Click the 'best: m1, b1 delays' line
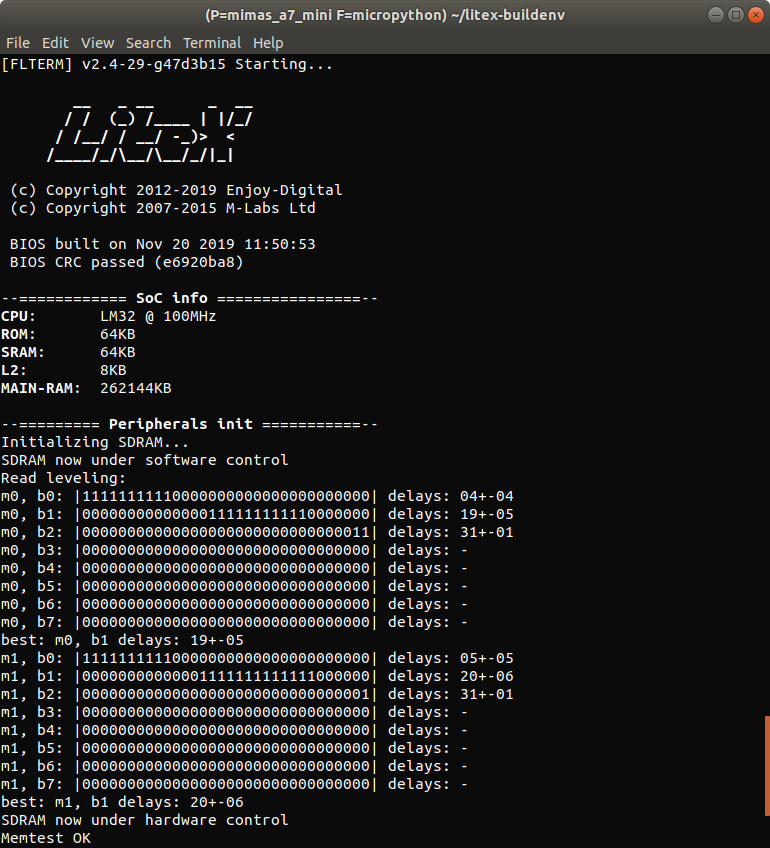Viewport: 770px width, 848px height. (x=122, y=802)
